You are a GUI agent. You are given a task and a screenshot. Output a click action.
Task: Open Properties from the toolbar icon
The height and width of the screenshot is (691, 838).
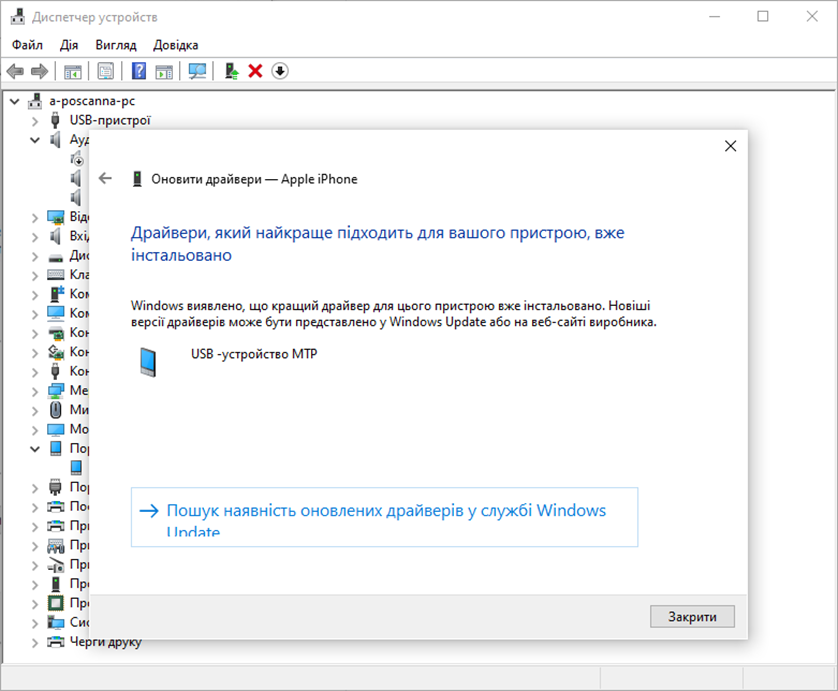(106, 71)
